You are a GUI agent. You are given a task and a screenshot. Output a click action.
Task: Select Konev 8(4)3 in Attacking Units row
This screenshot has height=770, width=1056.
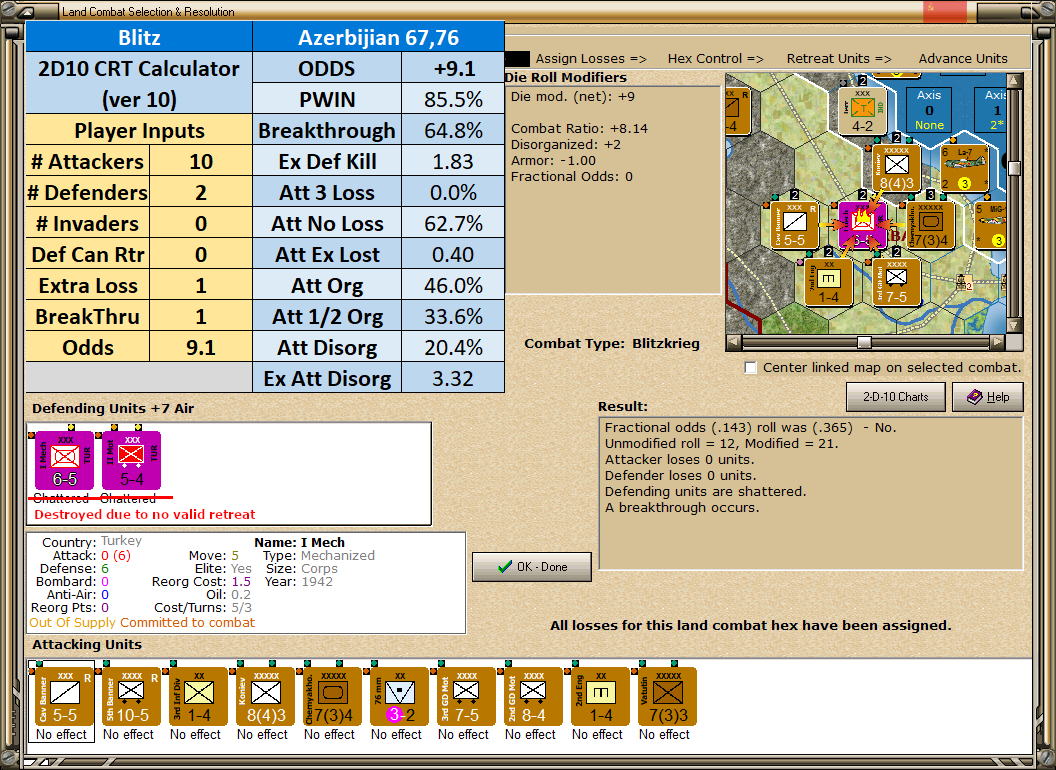click(265, 696)
